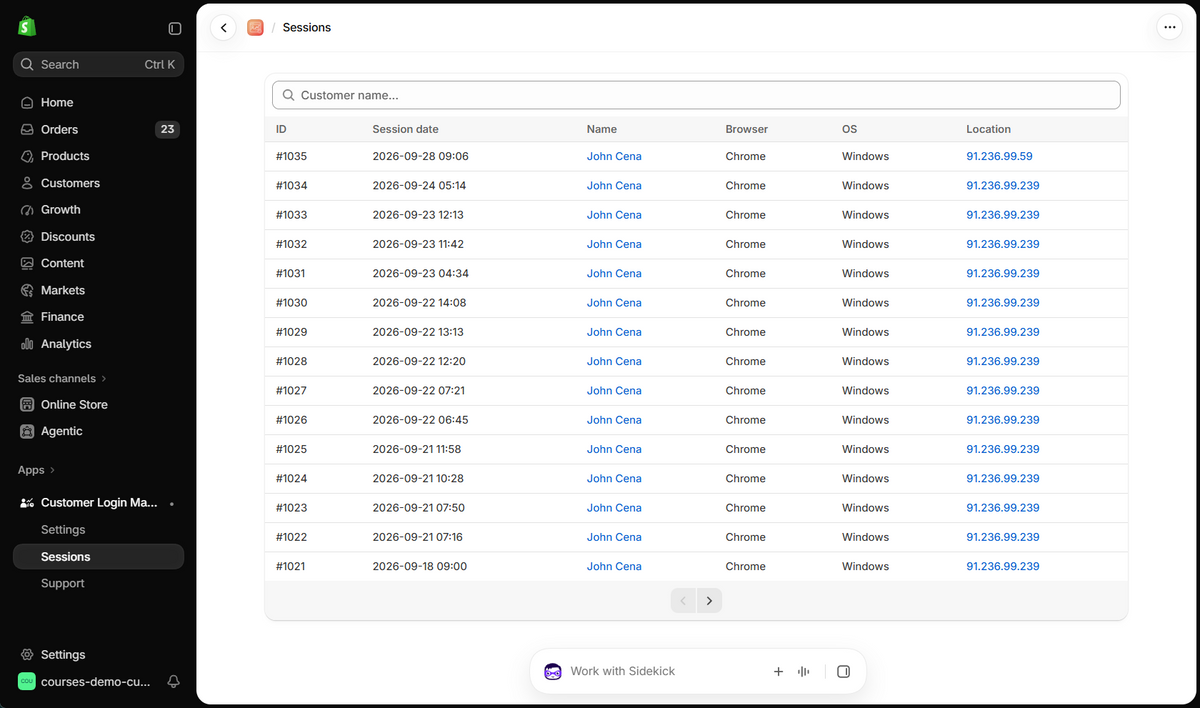
Task: Click the Shopify logo icon
Action: point(27,27)
